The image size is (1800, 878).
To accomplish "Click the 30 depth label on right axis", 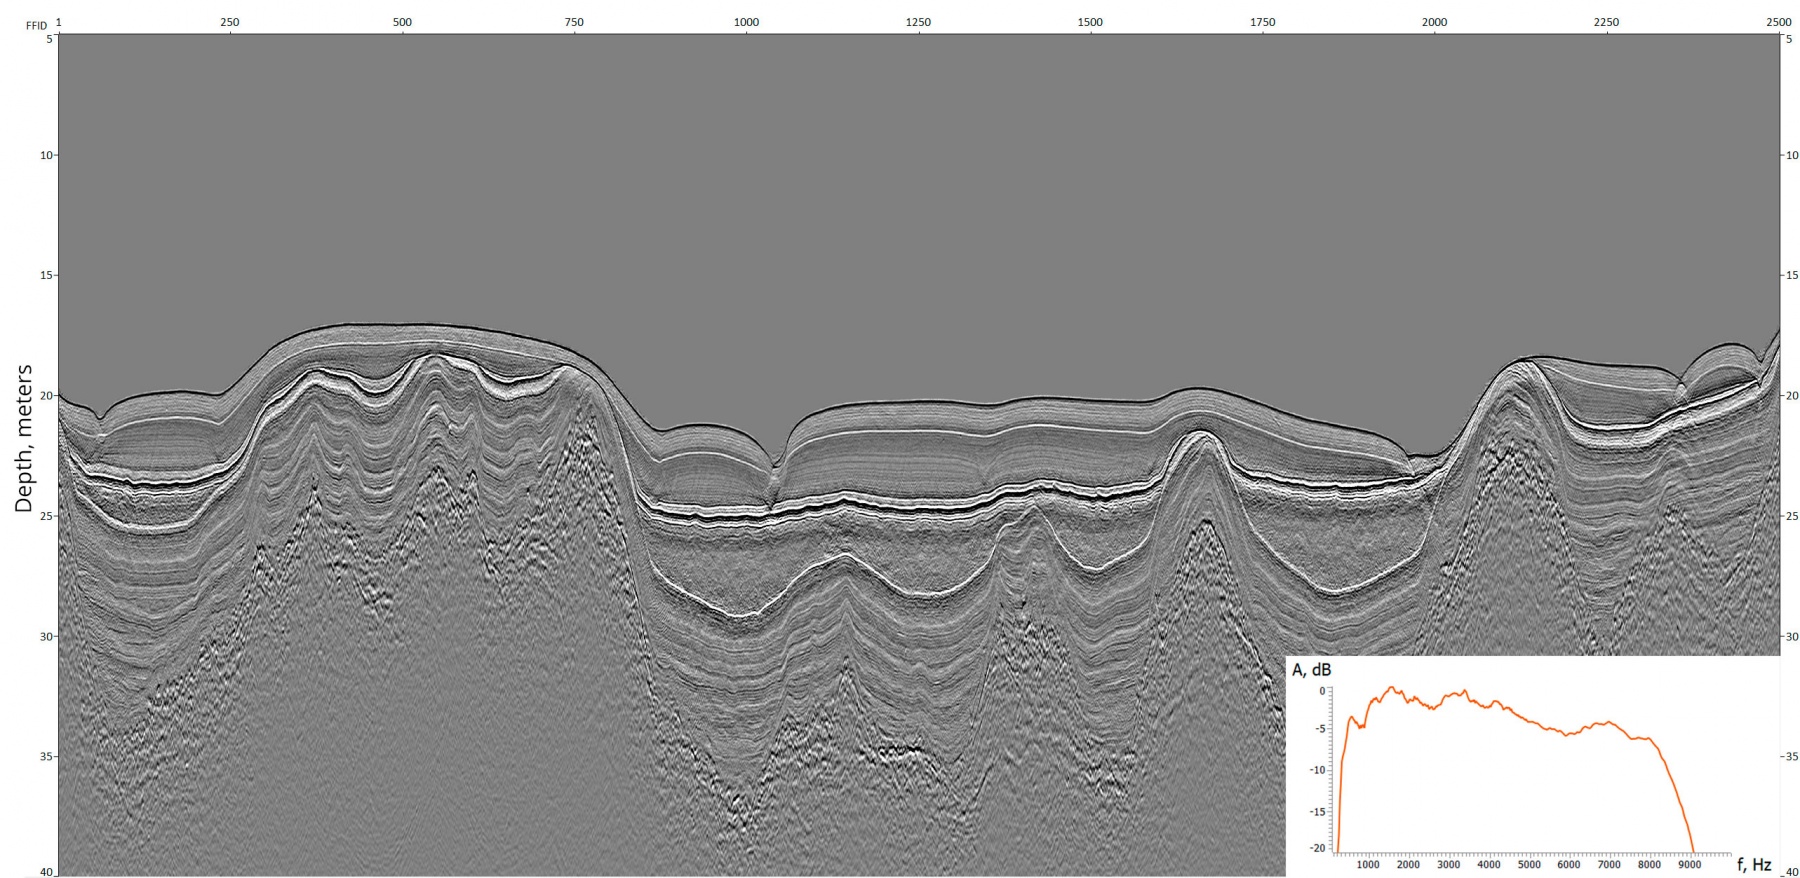I will pyautogui.click(x=1792, y=636).
